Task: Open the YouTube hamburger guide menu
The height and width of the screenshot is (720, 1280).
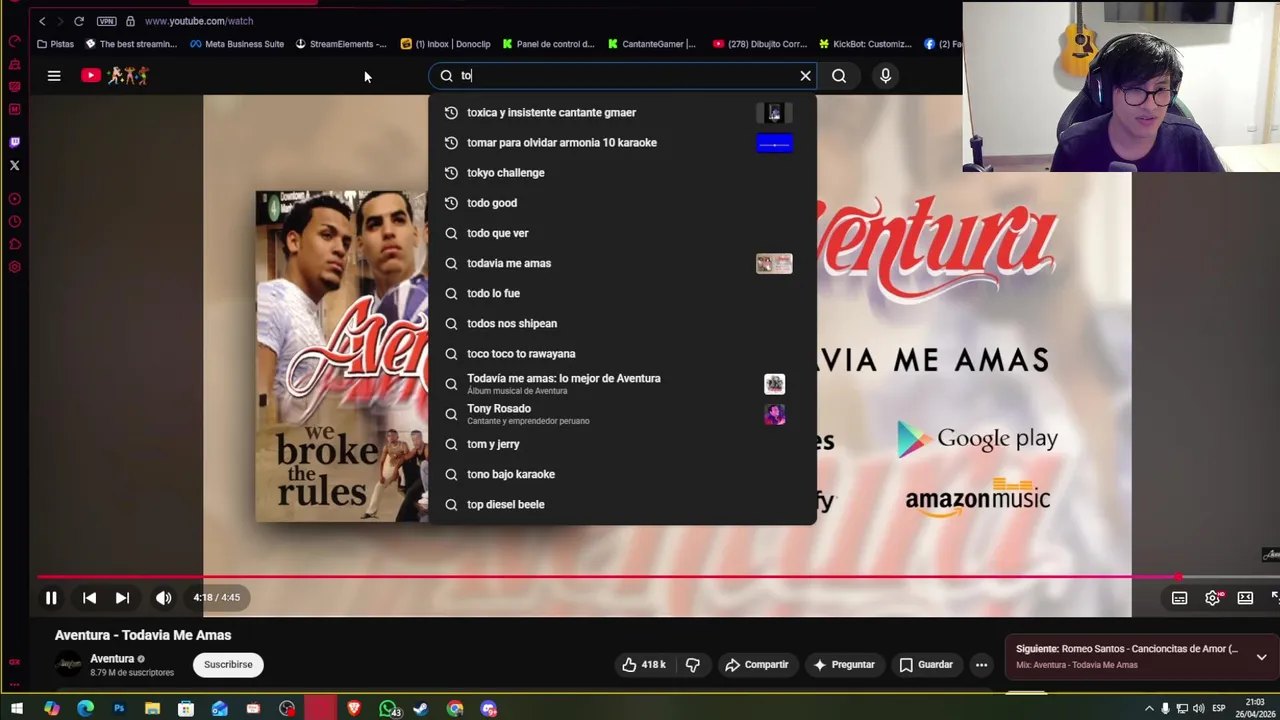Action: 54,75
